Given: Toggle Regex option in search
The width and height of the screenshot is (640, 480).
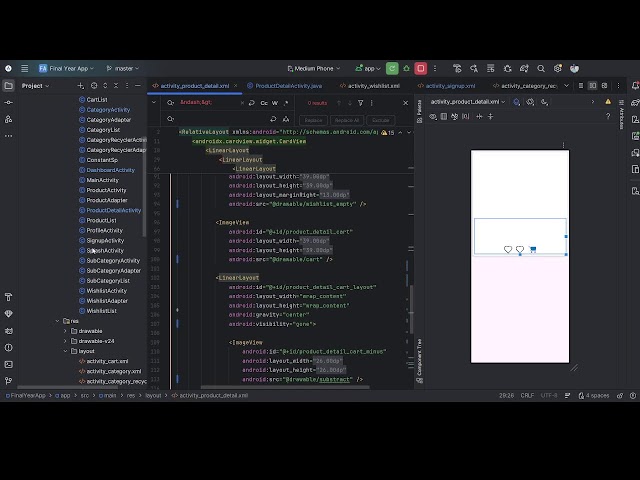Looking at the screenshot, I should [x=285, y=103].
